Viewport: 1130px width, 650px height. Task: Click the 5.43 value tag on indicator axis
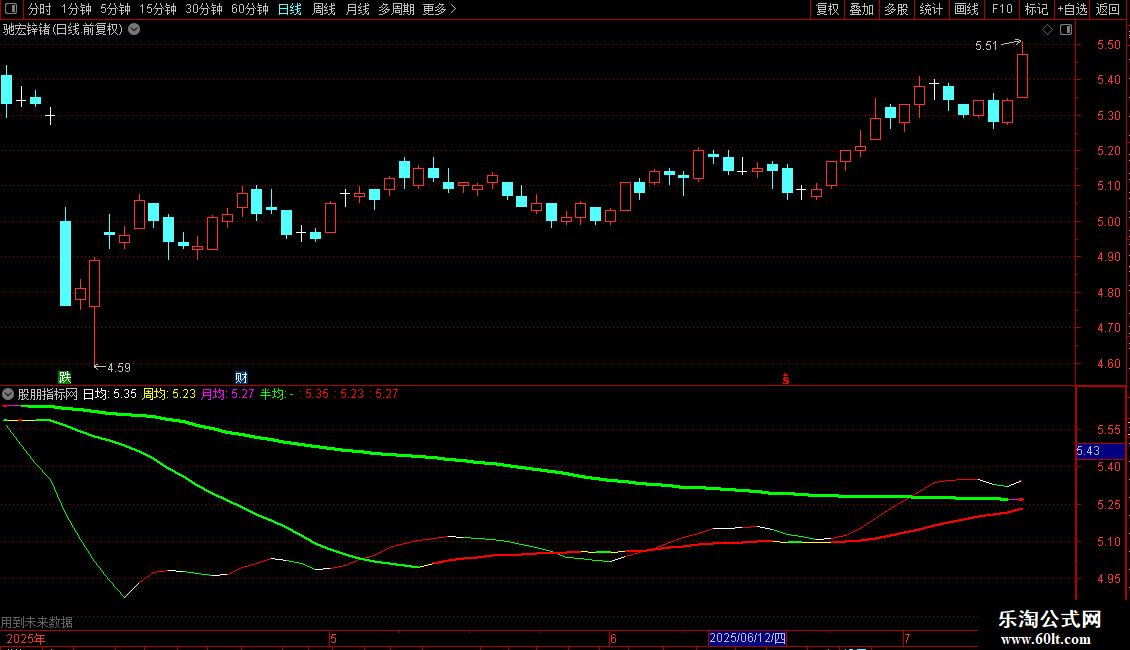point(1100,451)
